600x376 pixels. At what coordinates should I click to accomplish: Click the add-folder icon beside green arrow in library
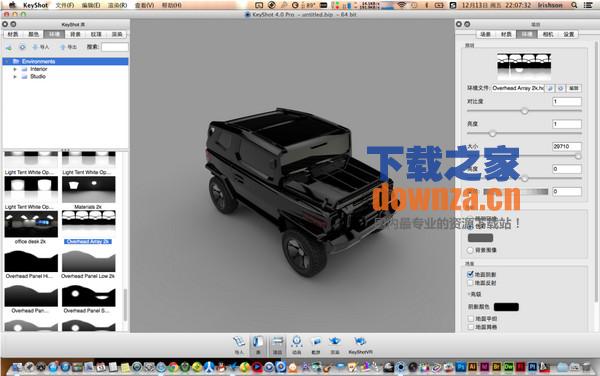click(22, 47)
